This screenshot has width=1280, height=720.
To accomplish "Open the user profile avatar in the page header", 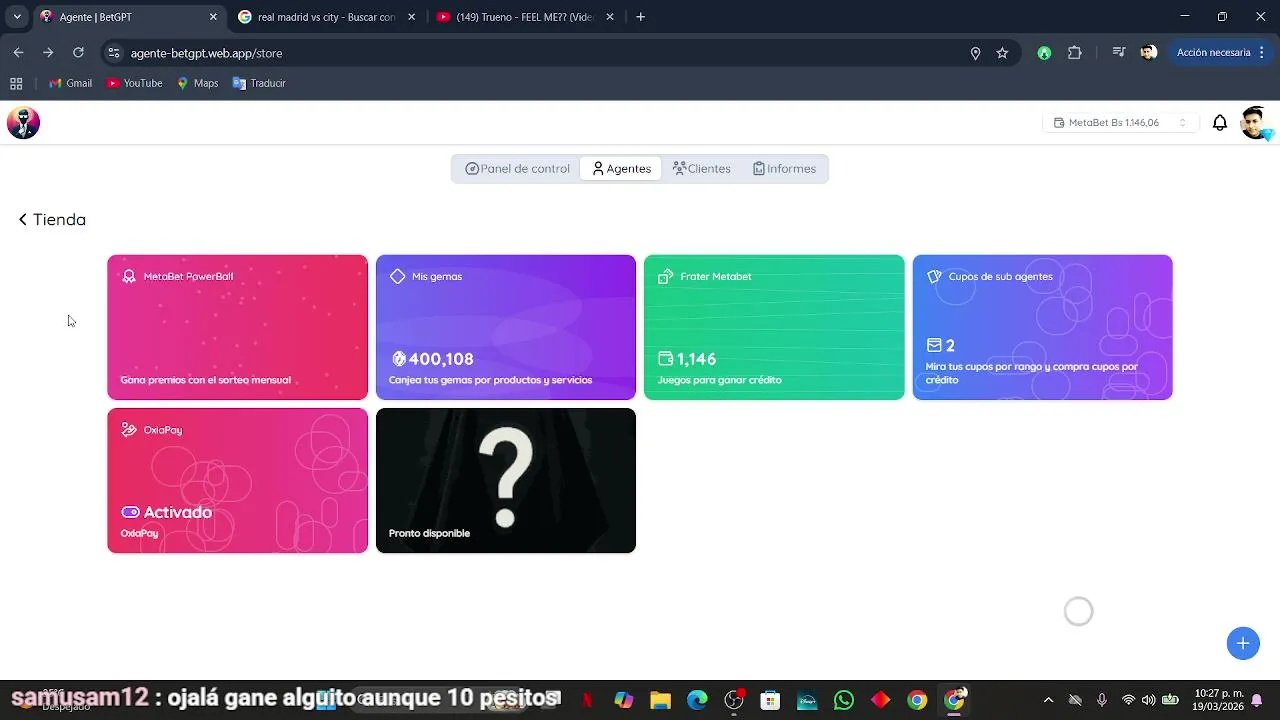I will pos(1255,123).
